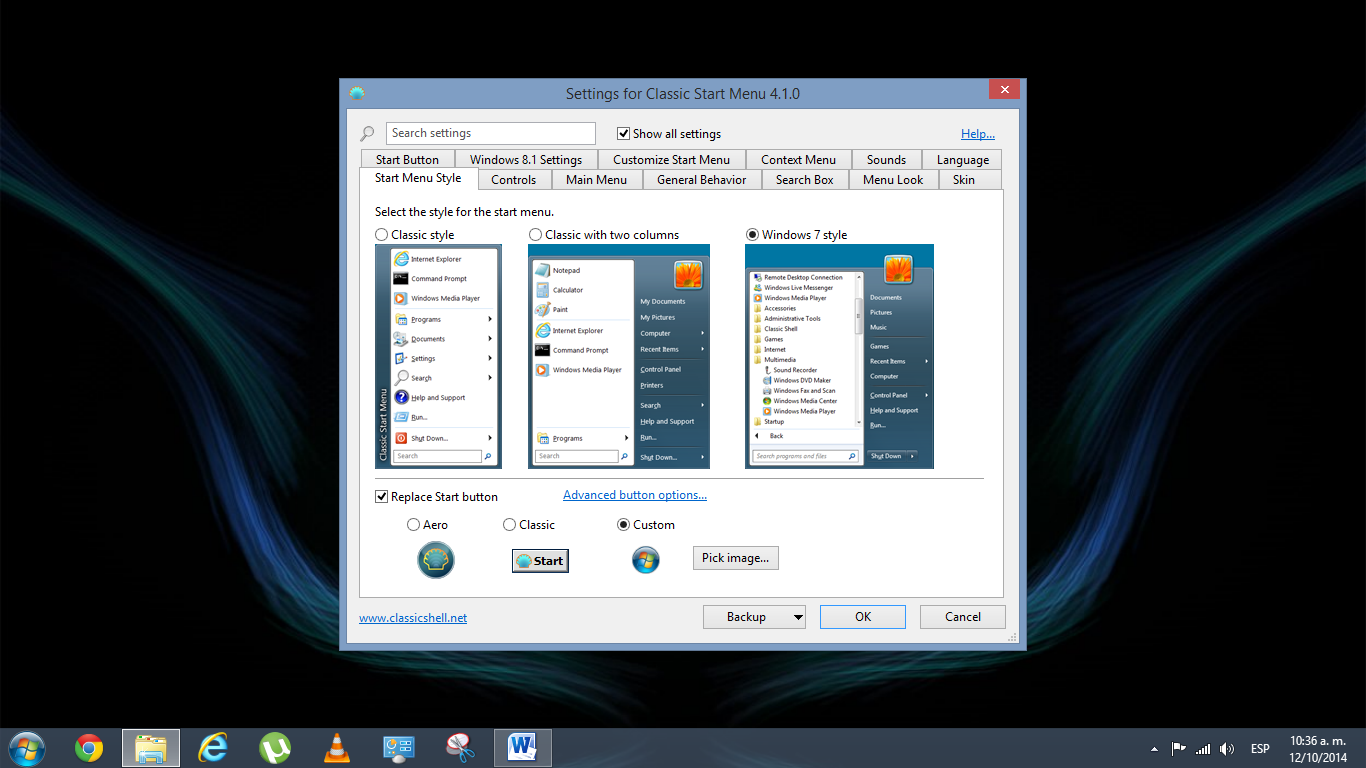Confirm settings with the OK button
This screenshot has height=768, width=1366.
863,617
